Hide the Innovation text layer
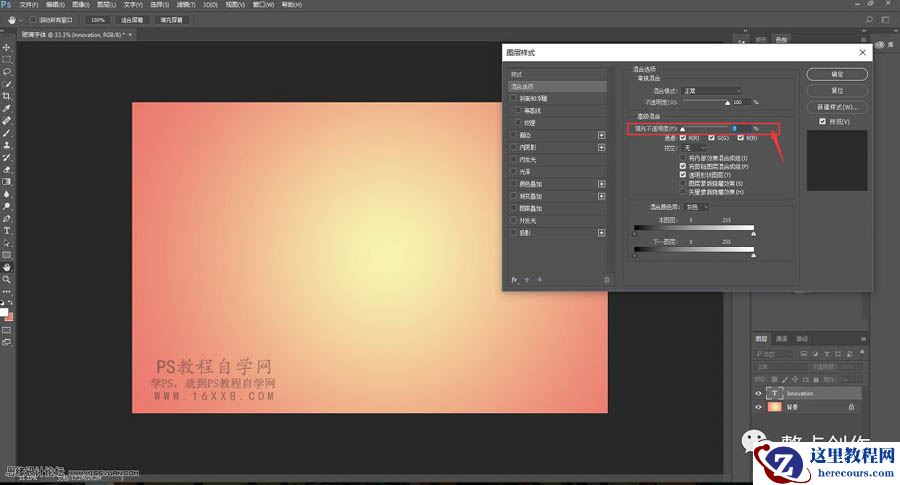900x485 pixels. pyautogui.click(x=758, y=394)
